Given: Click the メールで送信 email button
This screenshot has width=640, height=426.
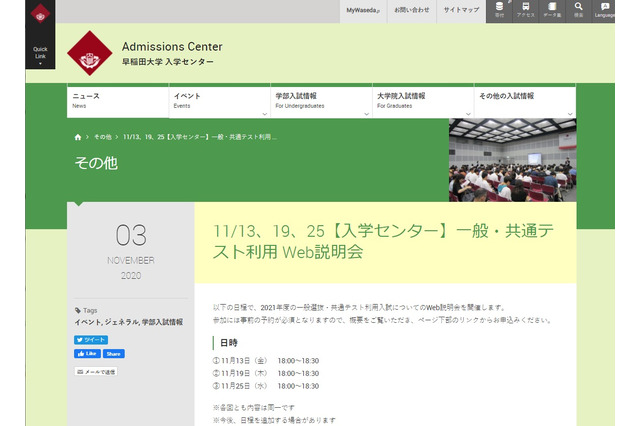Looking at the screenshot, I should point(96,372).
